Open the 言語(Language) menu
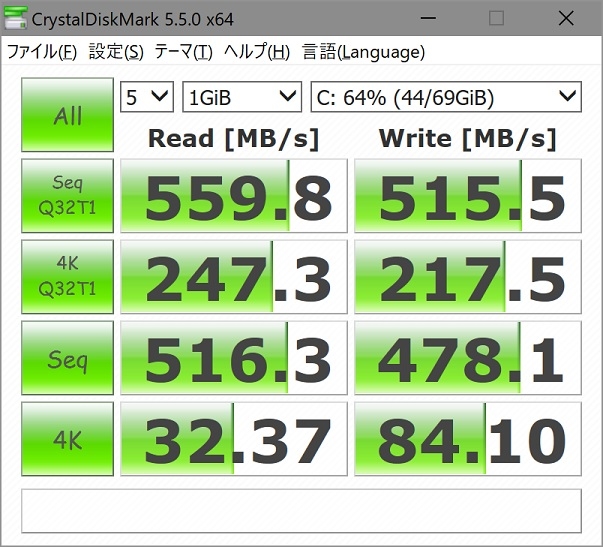This screenshot has height=547, width=603. point(363,52)
